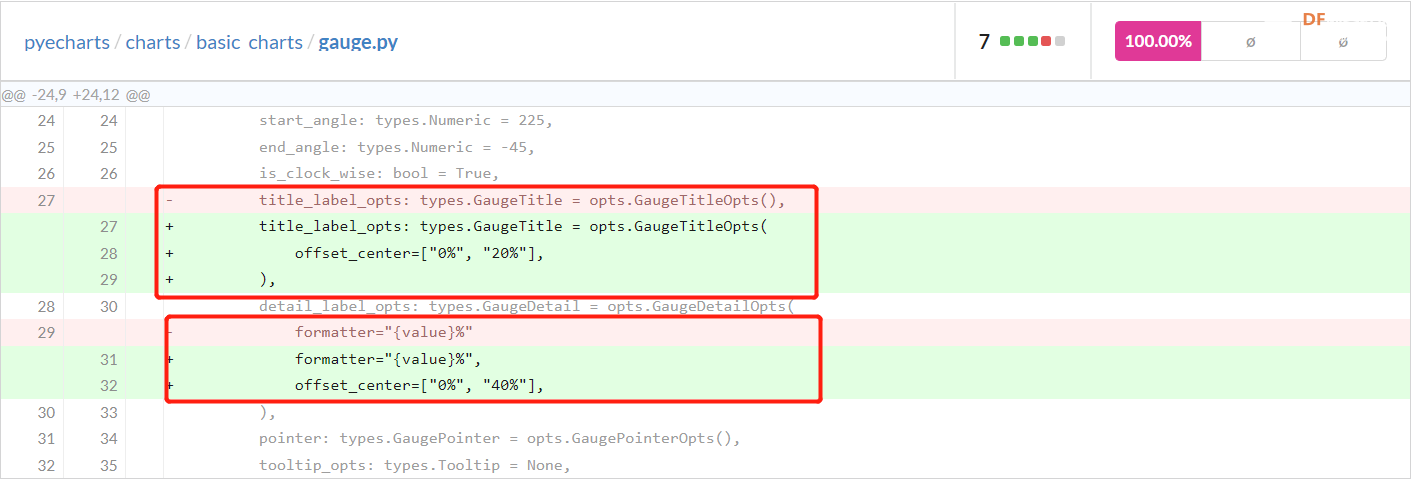
Task: Select the line tooltip_opts: types.Tooltip = None
Action: [x=415, y=465]
